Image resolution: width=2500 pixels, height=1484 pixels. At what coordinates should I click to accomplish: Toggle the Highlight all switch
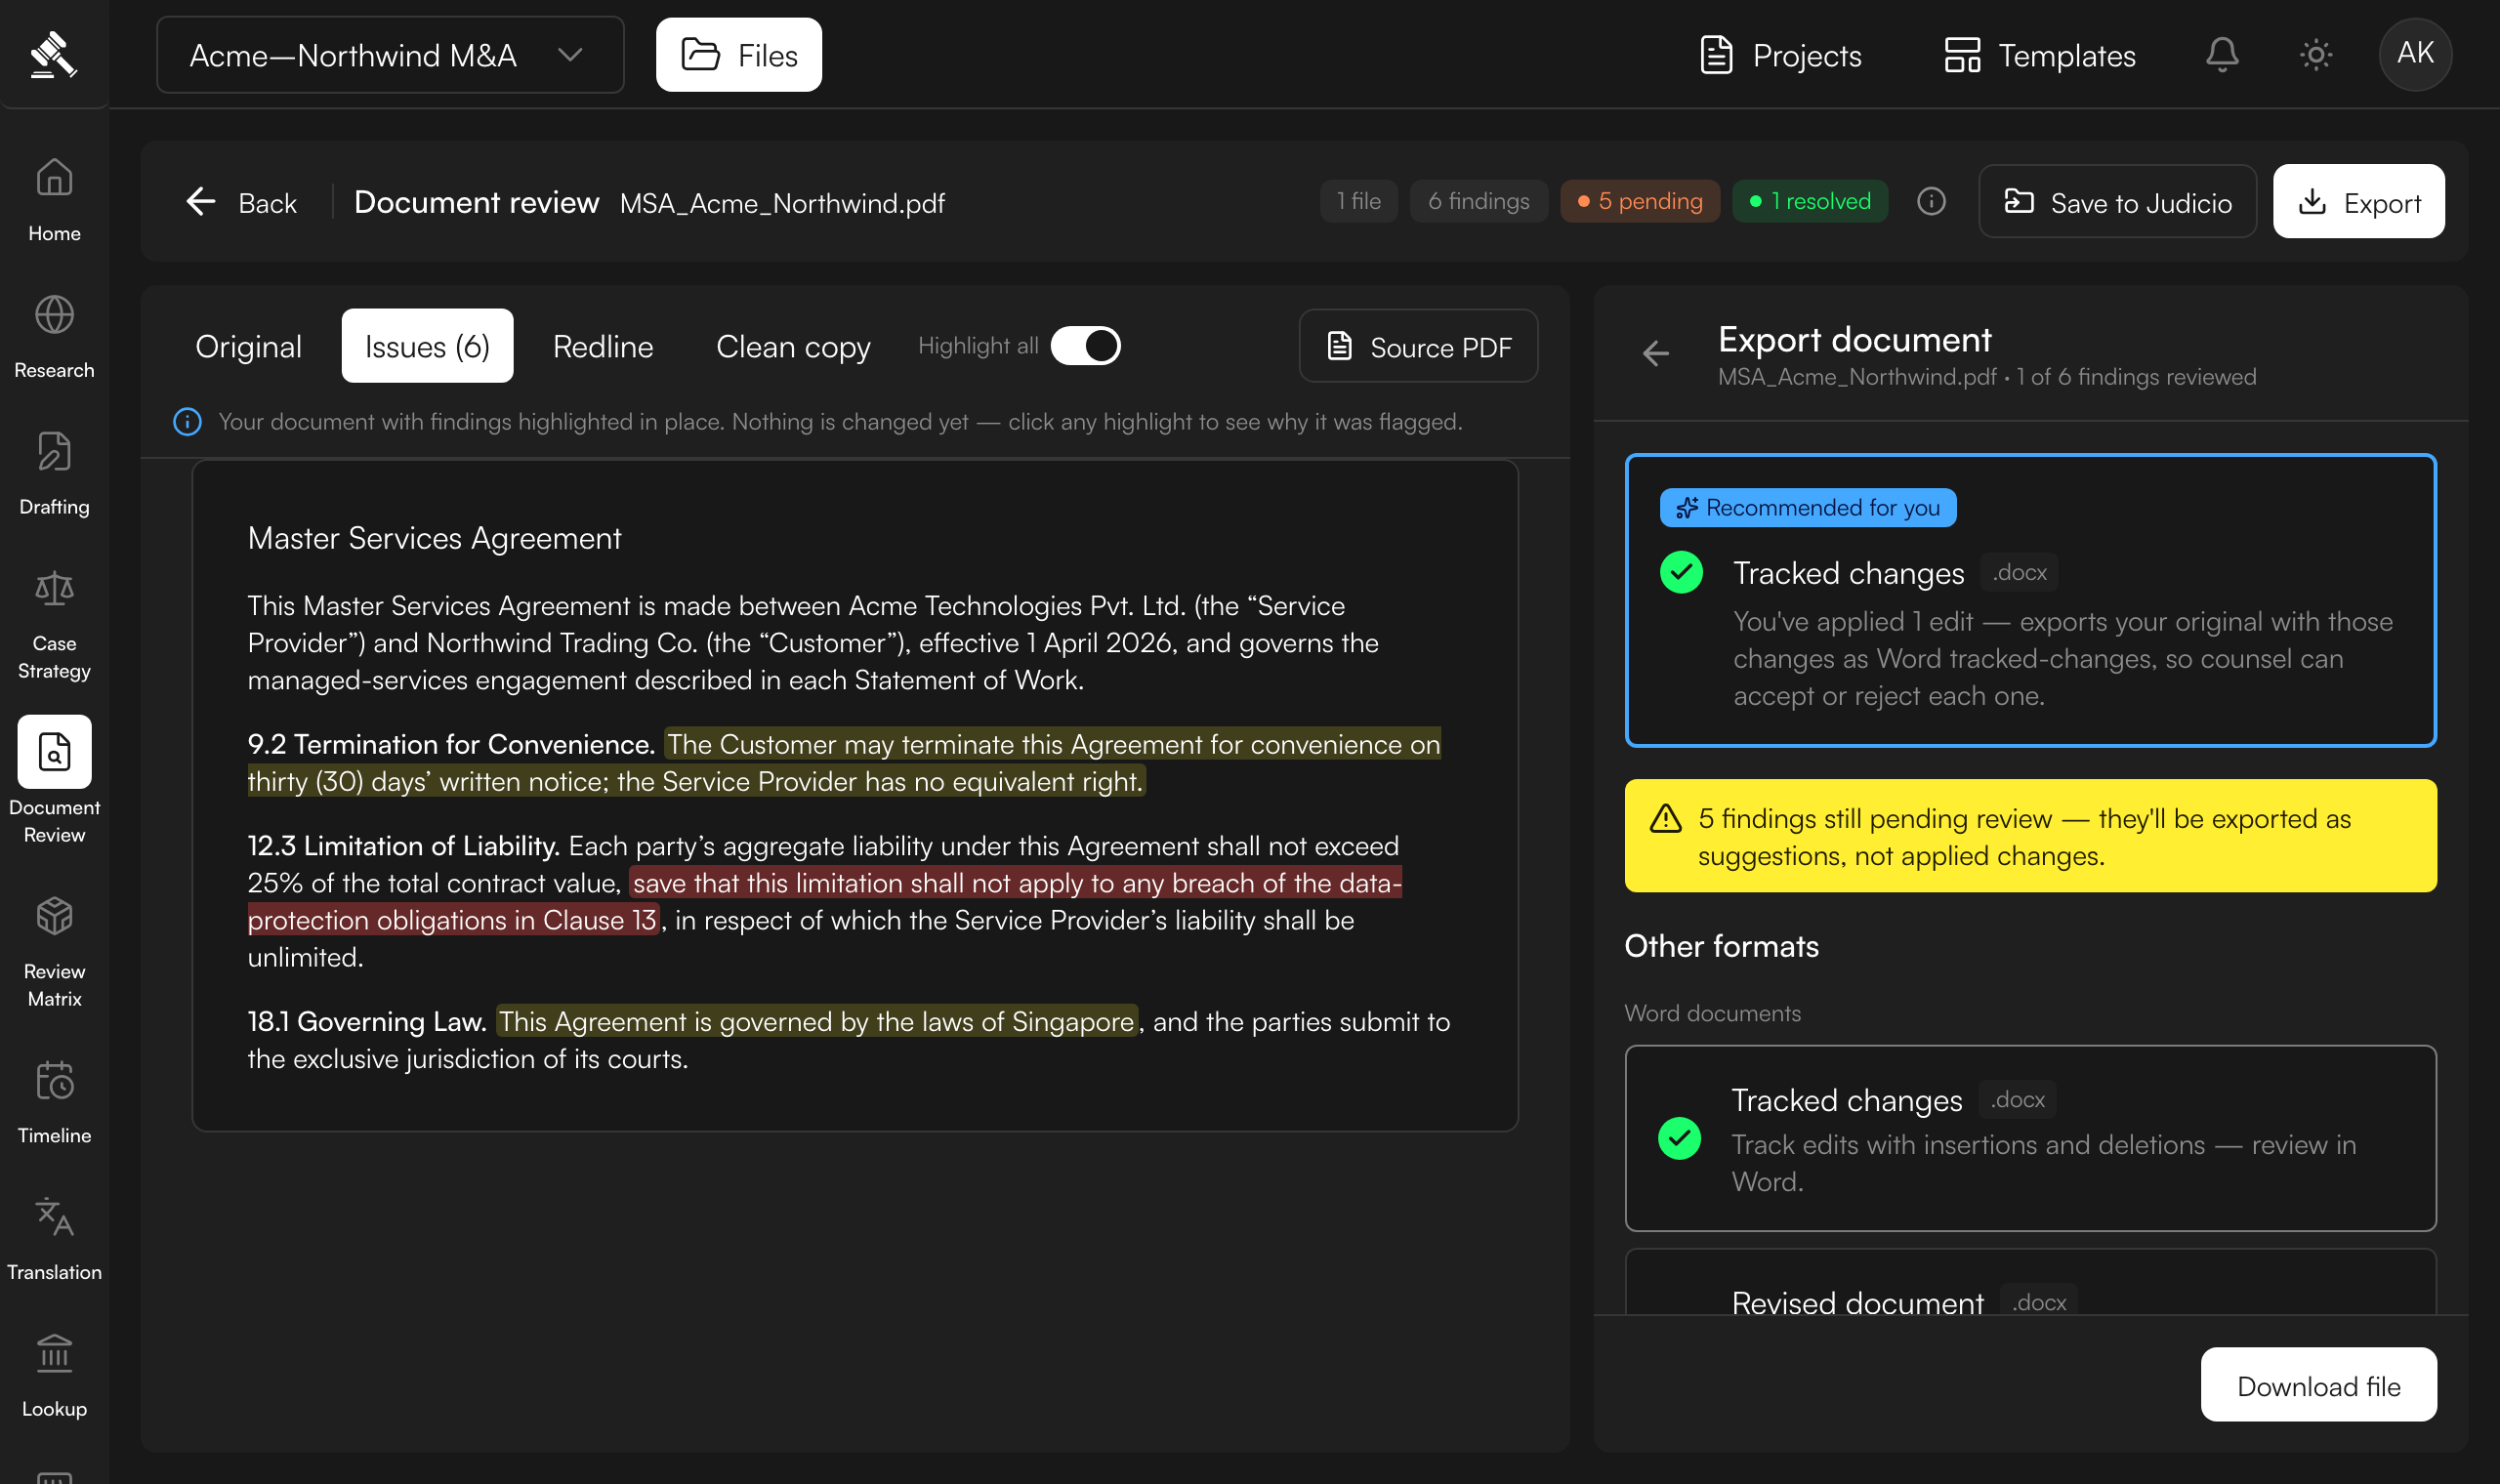point(1085,346)
